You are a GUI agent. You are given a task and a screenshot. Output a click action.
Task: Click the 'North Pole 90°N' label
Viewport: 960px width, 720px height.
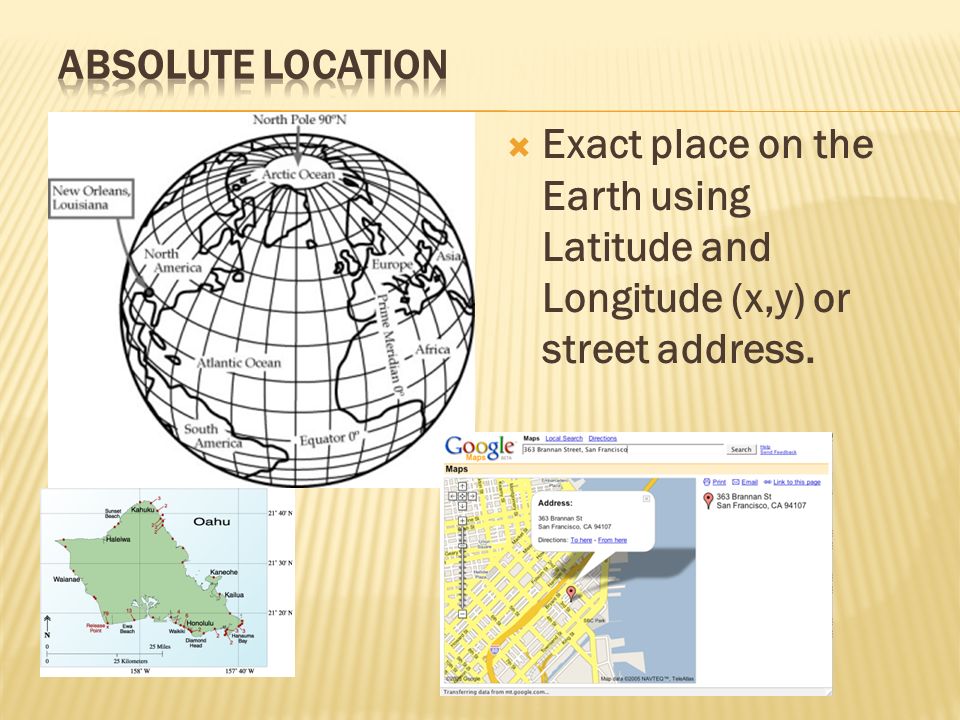(x=299, y=119)
